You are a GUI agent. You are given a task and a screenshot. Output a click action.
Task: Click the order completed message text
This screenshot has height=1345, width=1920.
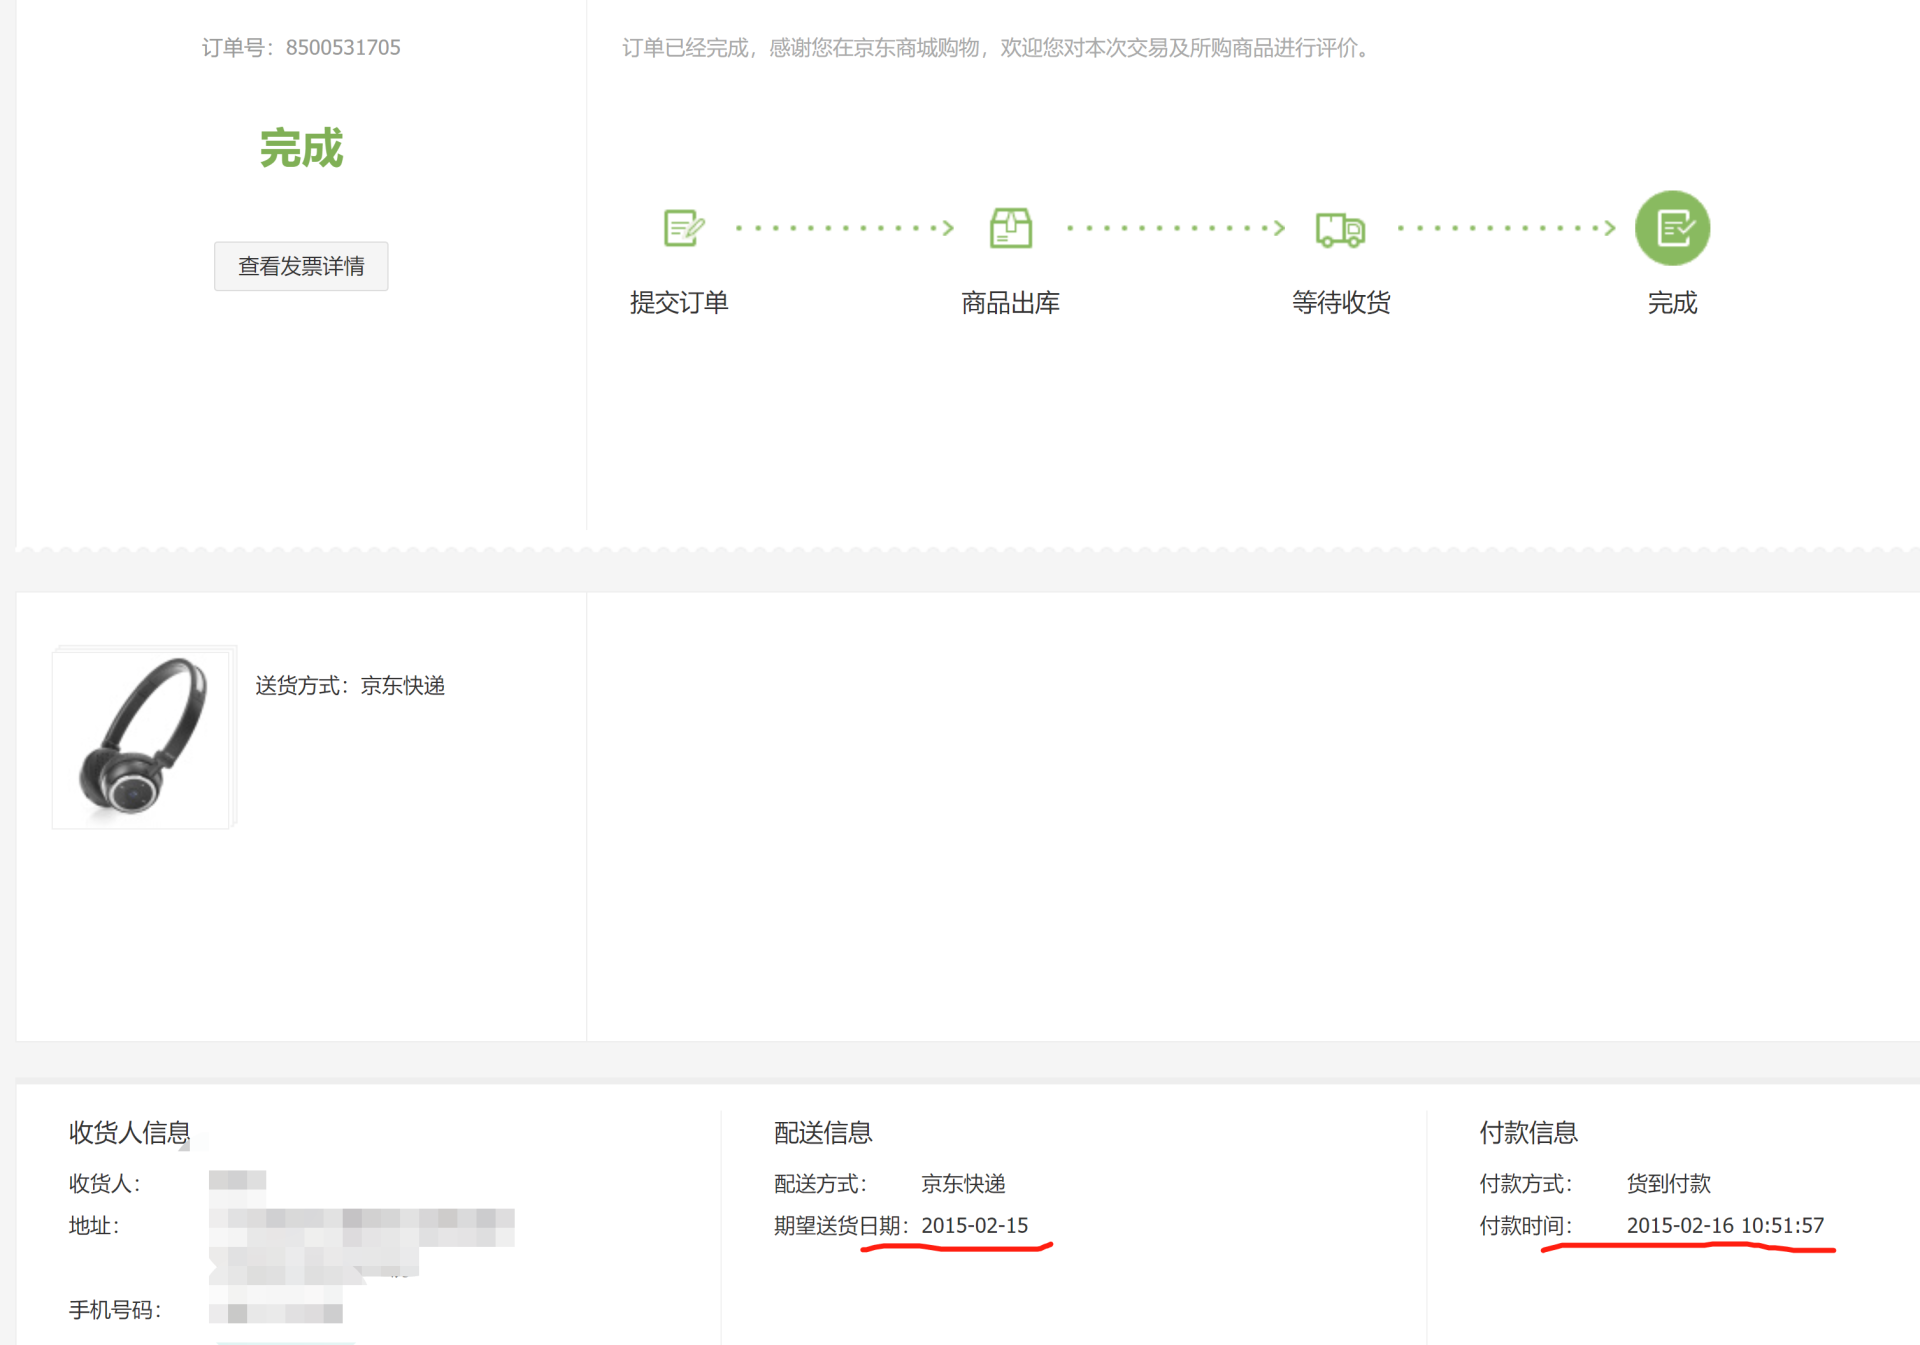coord(998,47)
